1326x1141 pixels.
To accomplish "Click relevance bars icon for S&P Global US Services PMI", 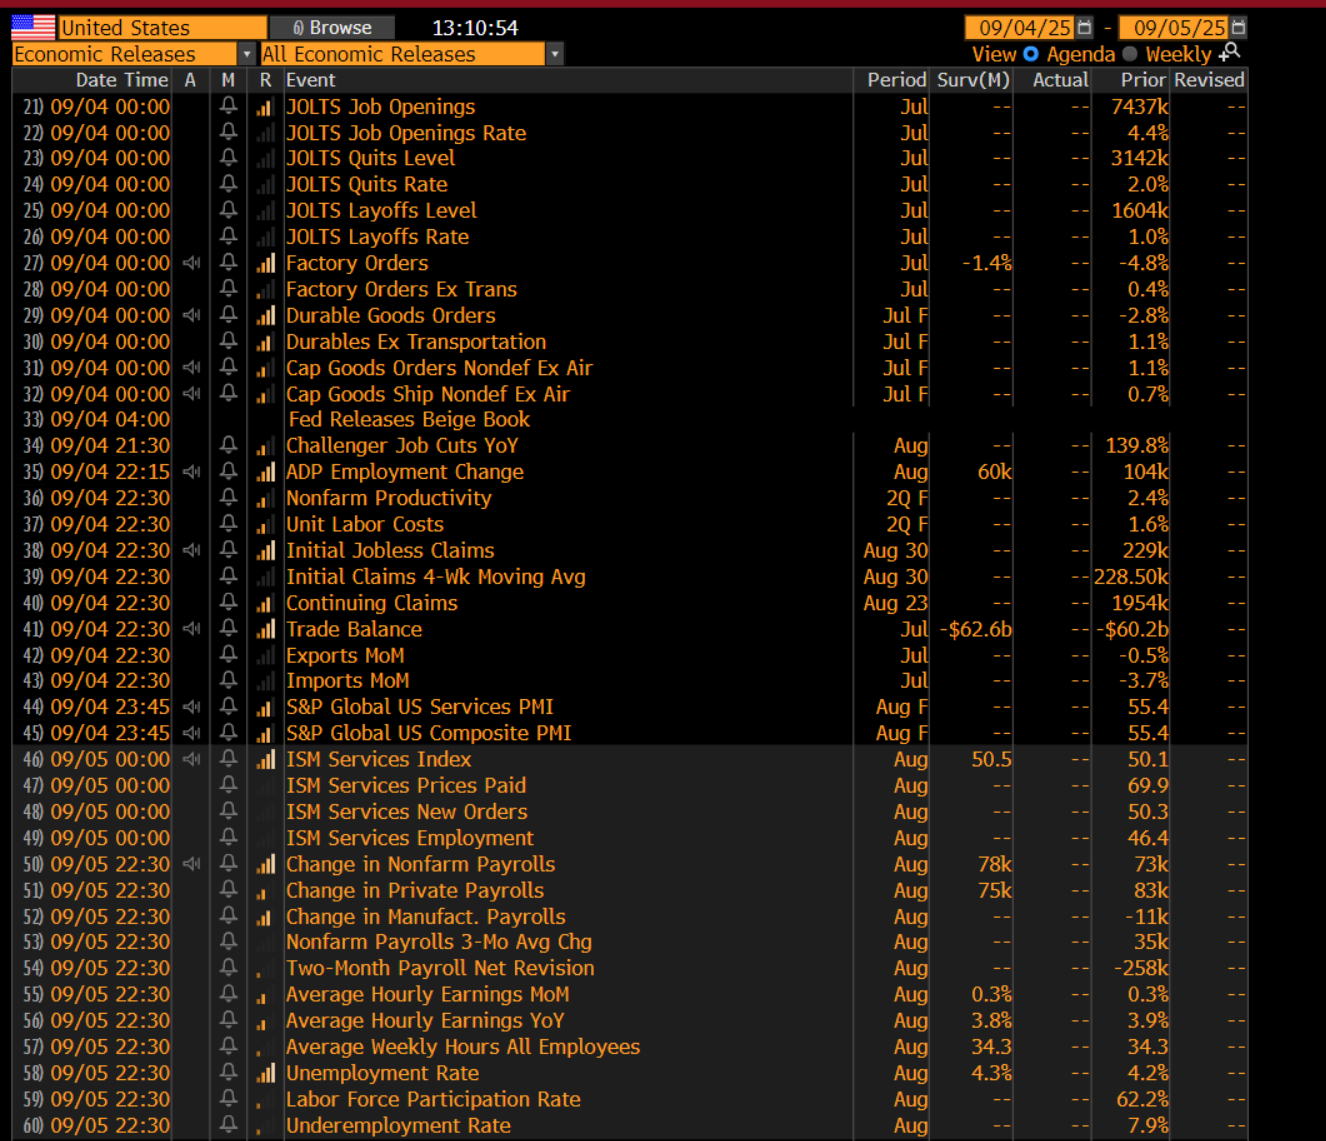I will coord(265,707).
